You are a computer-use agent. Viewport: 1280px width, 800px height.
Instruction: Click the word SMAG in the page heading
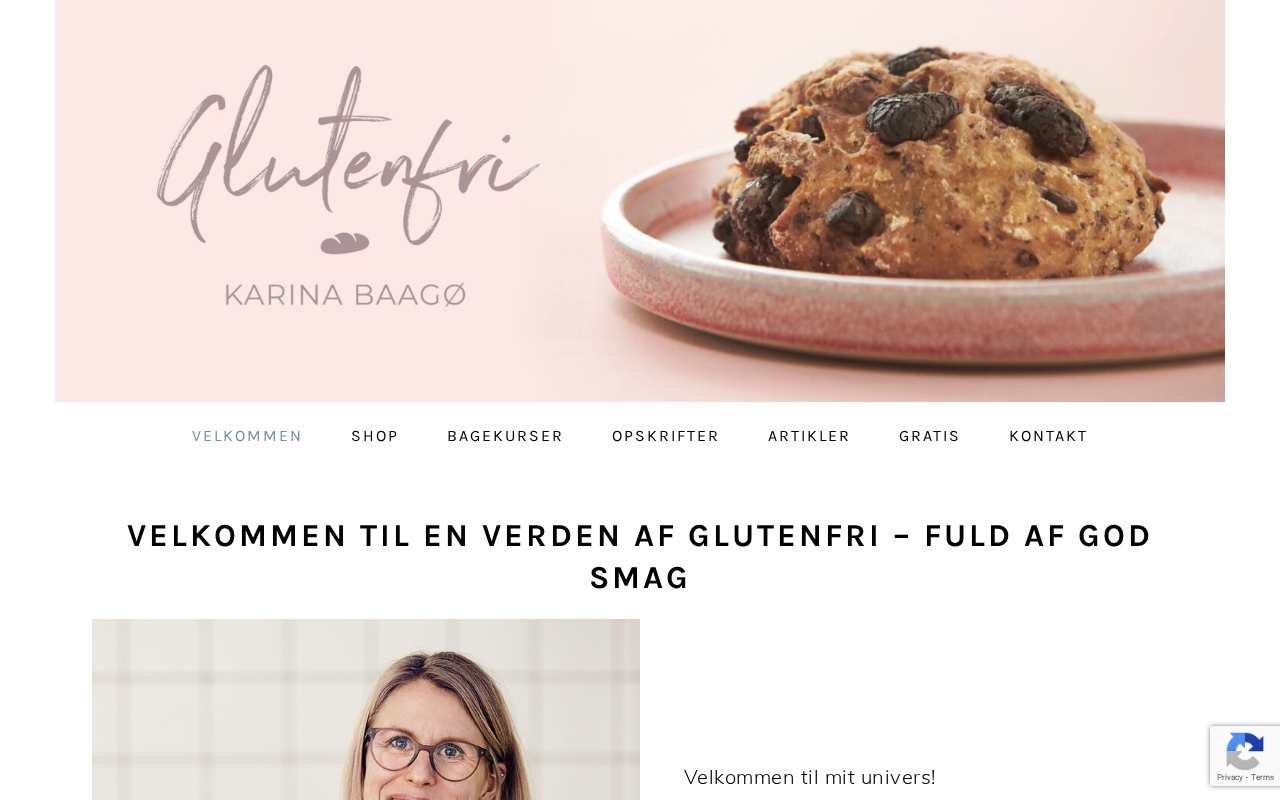click(x=640, y=578)
